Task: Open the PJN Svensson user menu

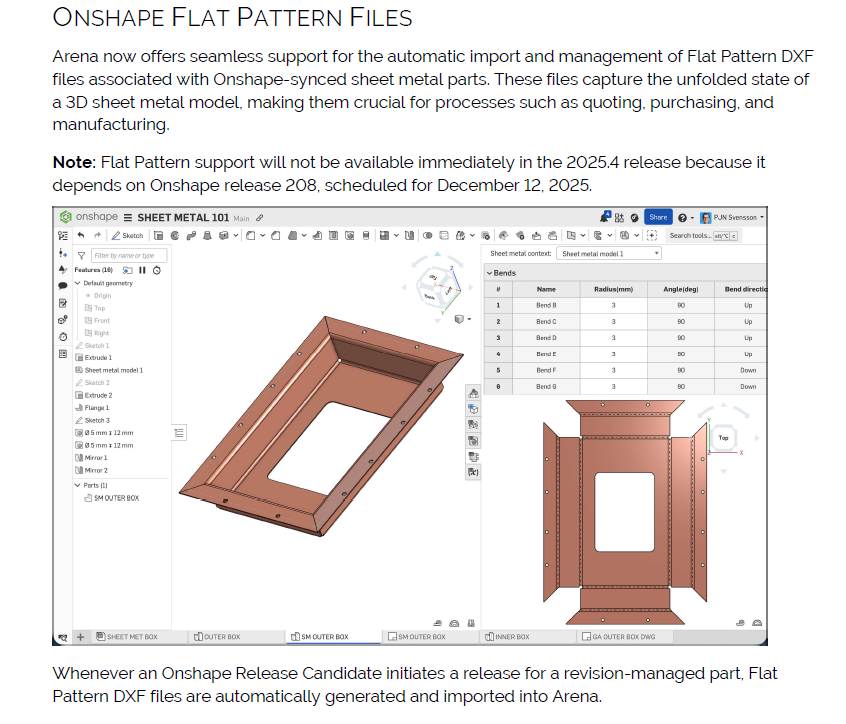Action: coord(732,217)
